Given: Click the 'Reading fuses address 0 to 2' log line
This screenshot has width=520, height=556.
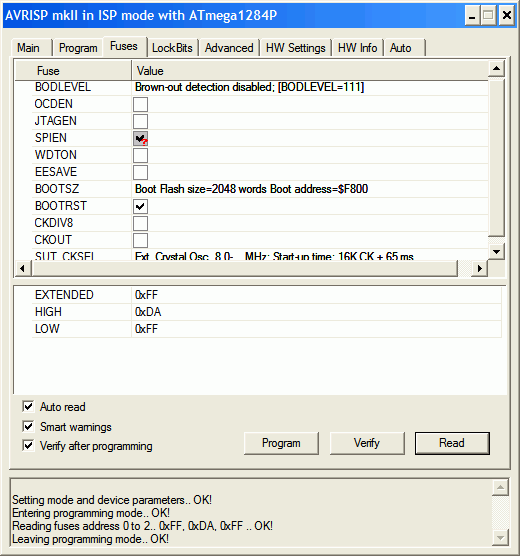Looking at the screenshot, I should 142,526.
